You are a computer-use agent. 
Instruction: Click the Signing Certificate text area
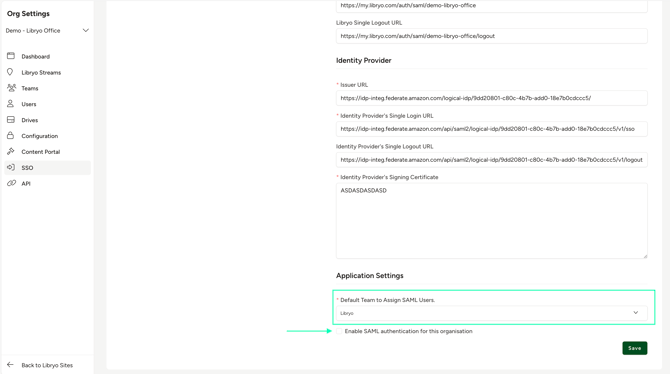tap(491, 221)
